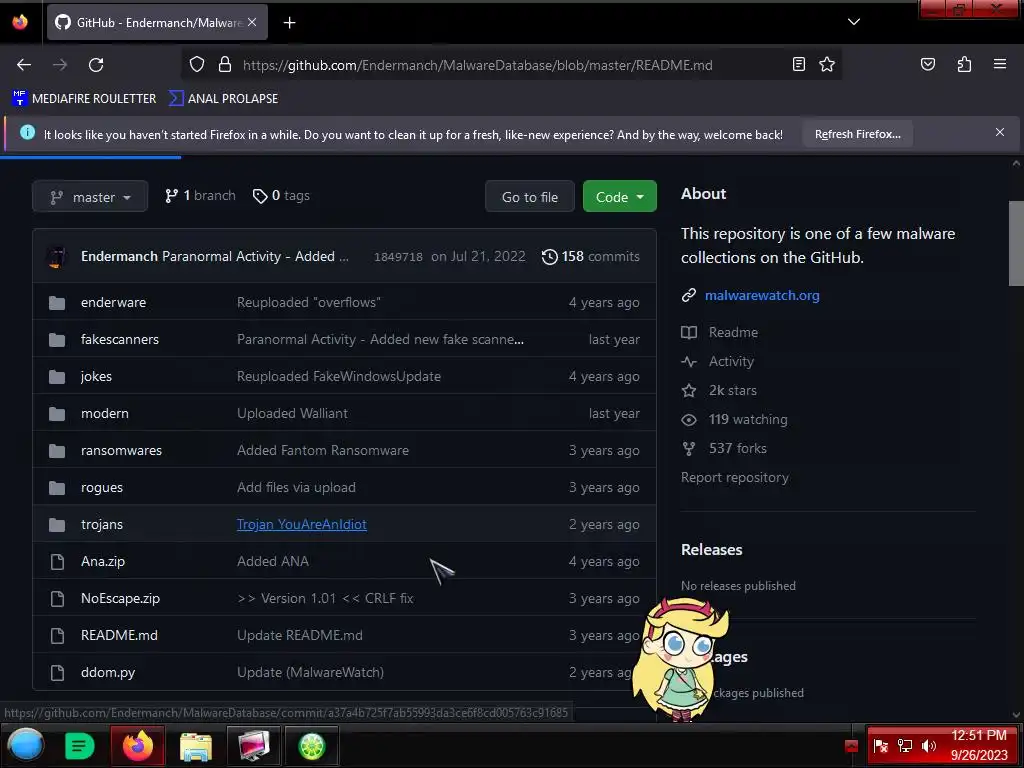The image size is (1024, 768).
Task: Open the second bookmark in bookmarks bar
Action: pos(223,99)
